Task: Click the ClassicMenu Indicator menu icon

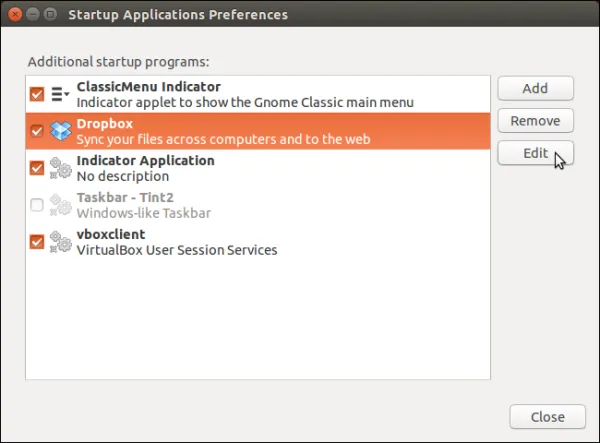Action: pos(60,94)
